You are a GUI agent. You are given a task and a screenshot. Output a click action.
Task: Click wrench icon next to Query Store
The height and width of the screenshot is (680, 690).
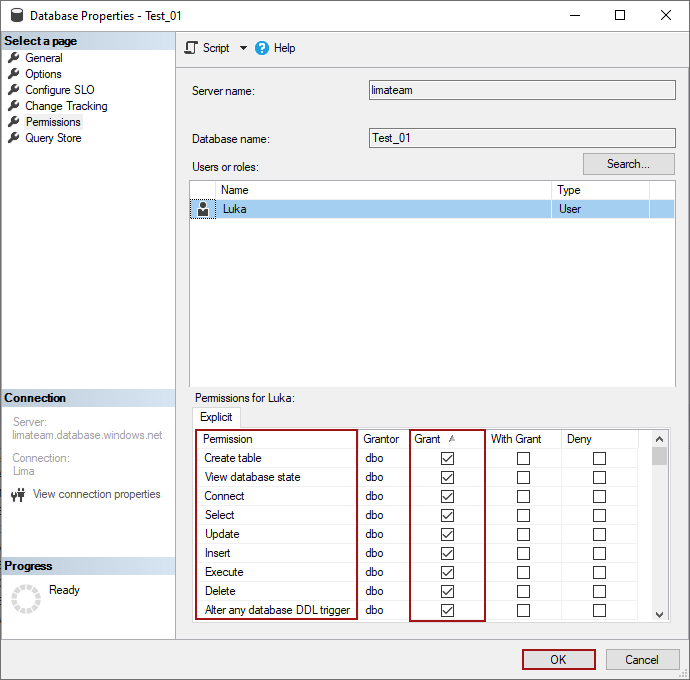click(14, 138)
